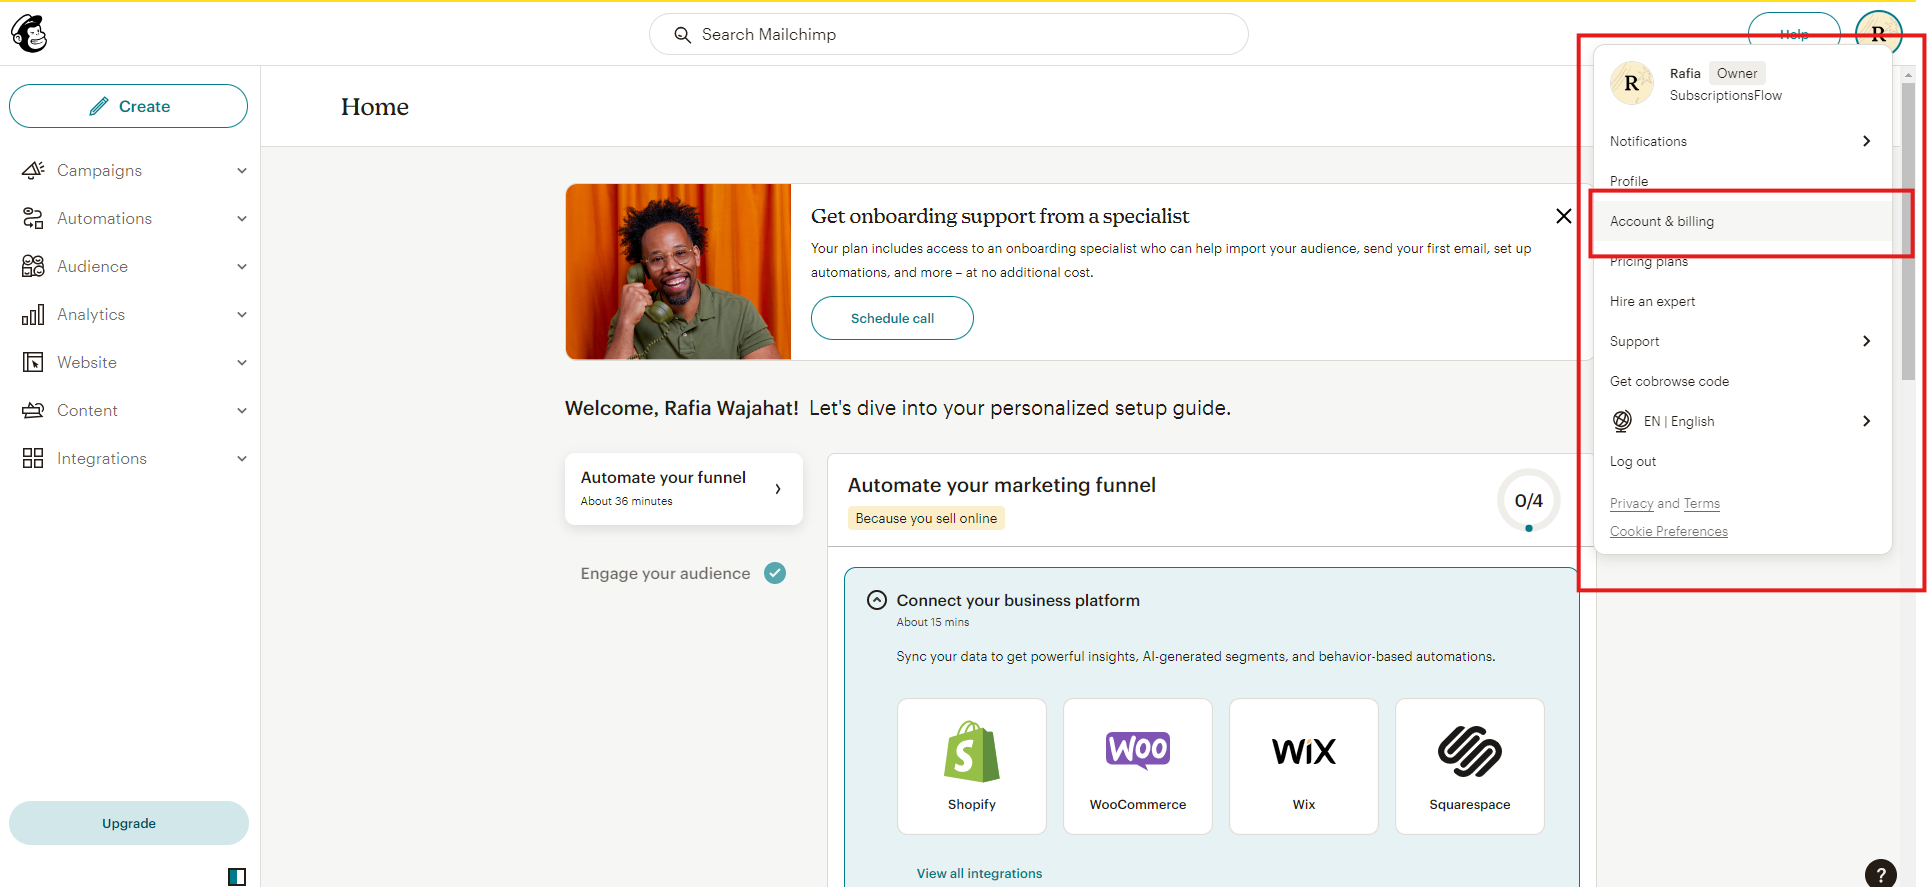Click the Engage your audience checkmark
Viewport: 1927px width, 887px height.
tap(775, 573)
